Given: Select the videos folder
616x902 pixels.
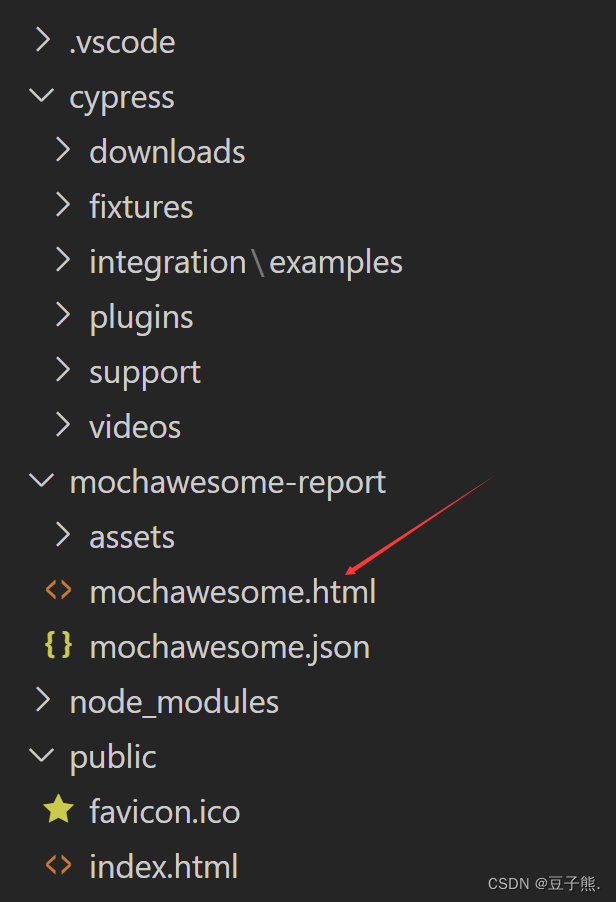Looking at the screenshot, I should [x=135, y=427].
